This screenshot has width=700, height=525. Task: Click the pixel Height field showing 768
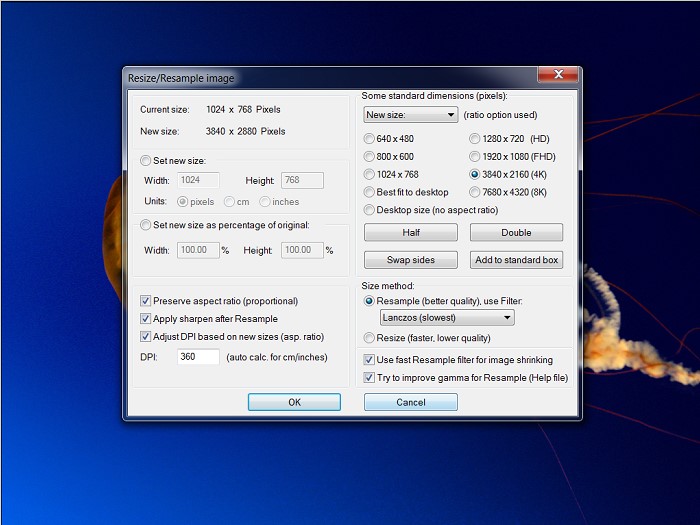[302, 180]
